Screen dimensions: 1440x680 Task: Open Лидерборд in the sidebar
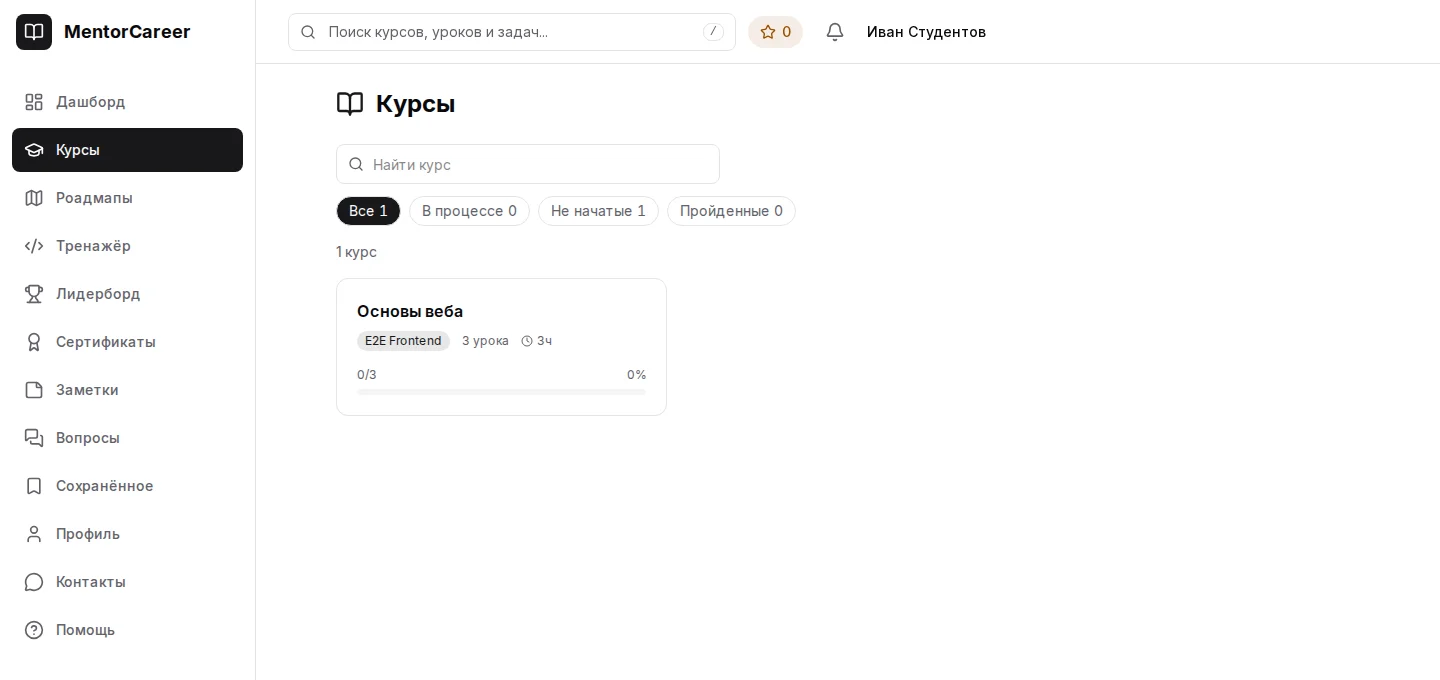point(127,294)
